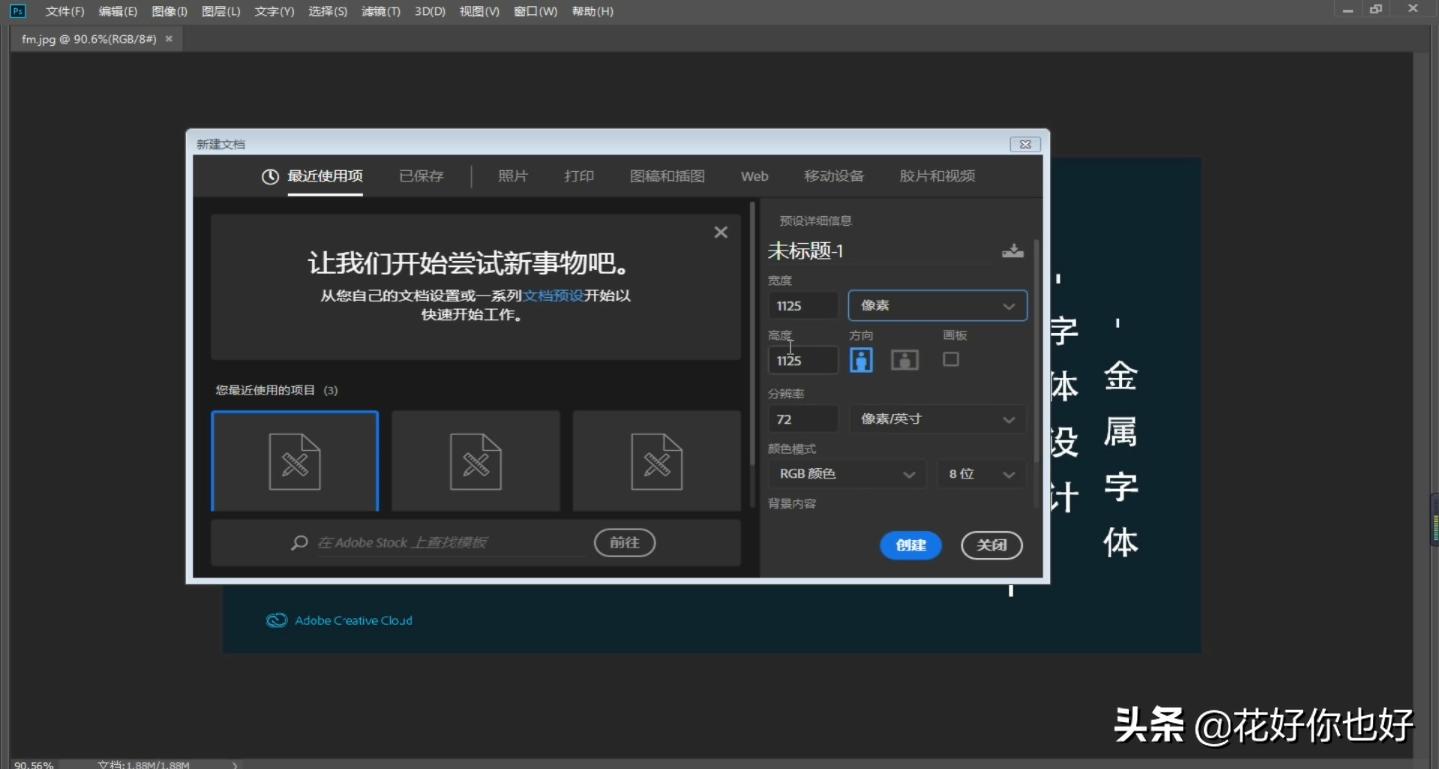The height and width of the screenshot is (769, 1439).
Task: Select the portrait orientation icon
Action: click(x=861, y=359)
